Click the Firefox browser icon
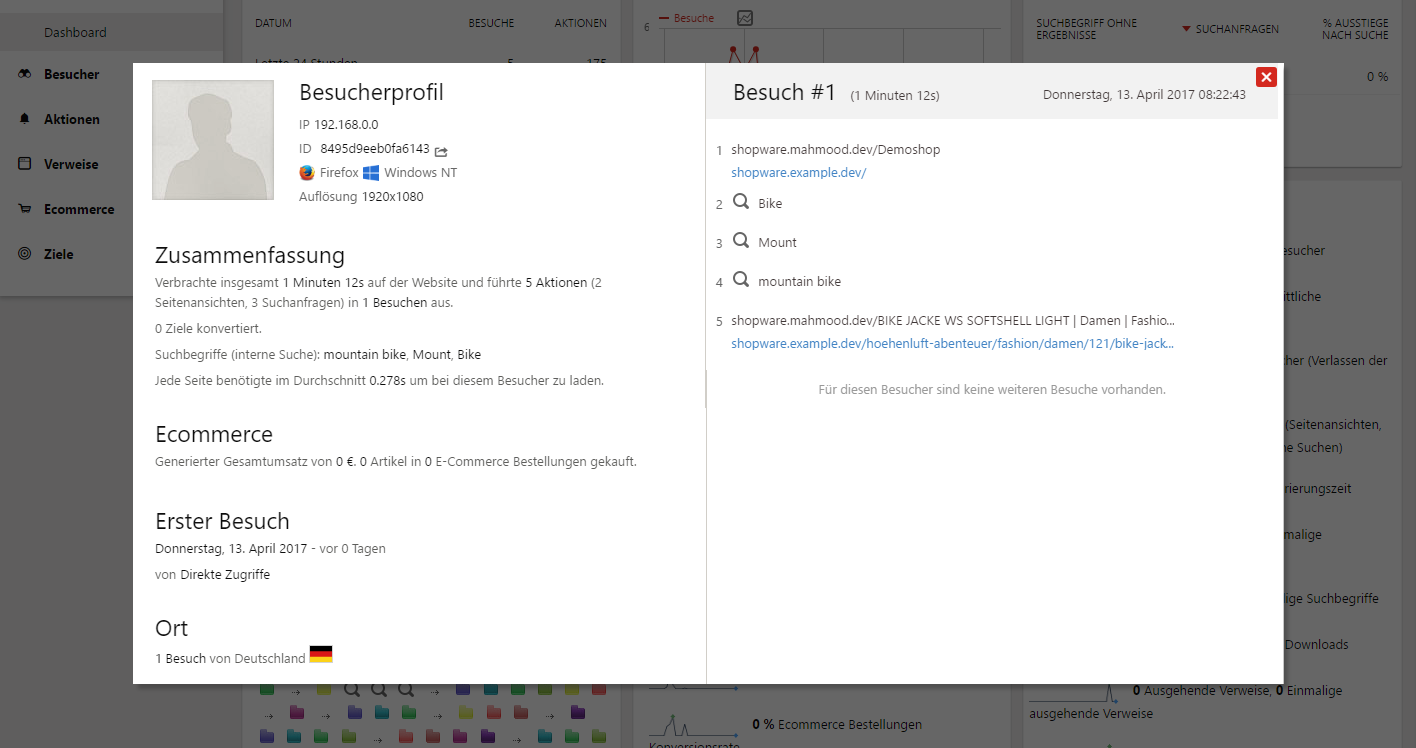The height and width of the screenshot is (748, 1416). (x=307, y=172)
